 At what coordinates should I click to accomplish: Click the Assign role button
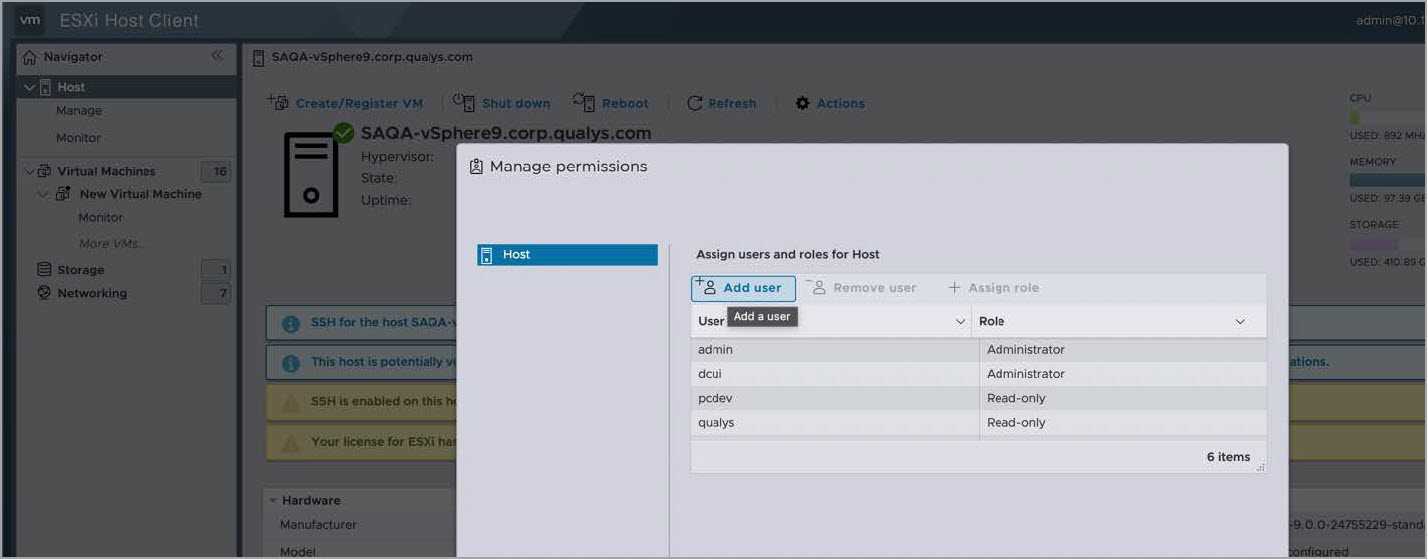[994, 288]
